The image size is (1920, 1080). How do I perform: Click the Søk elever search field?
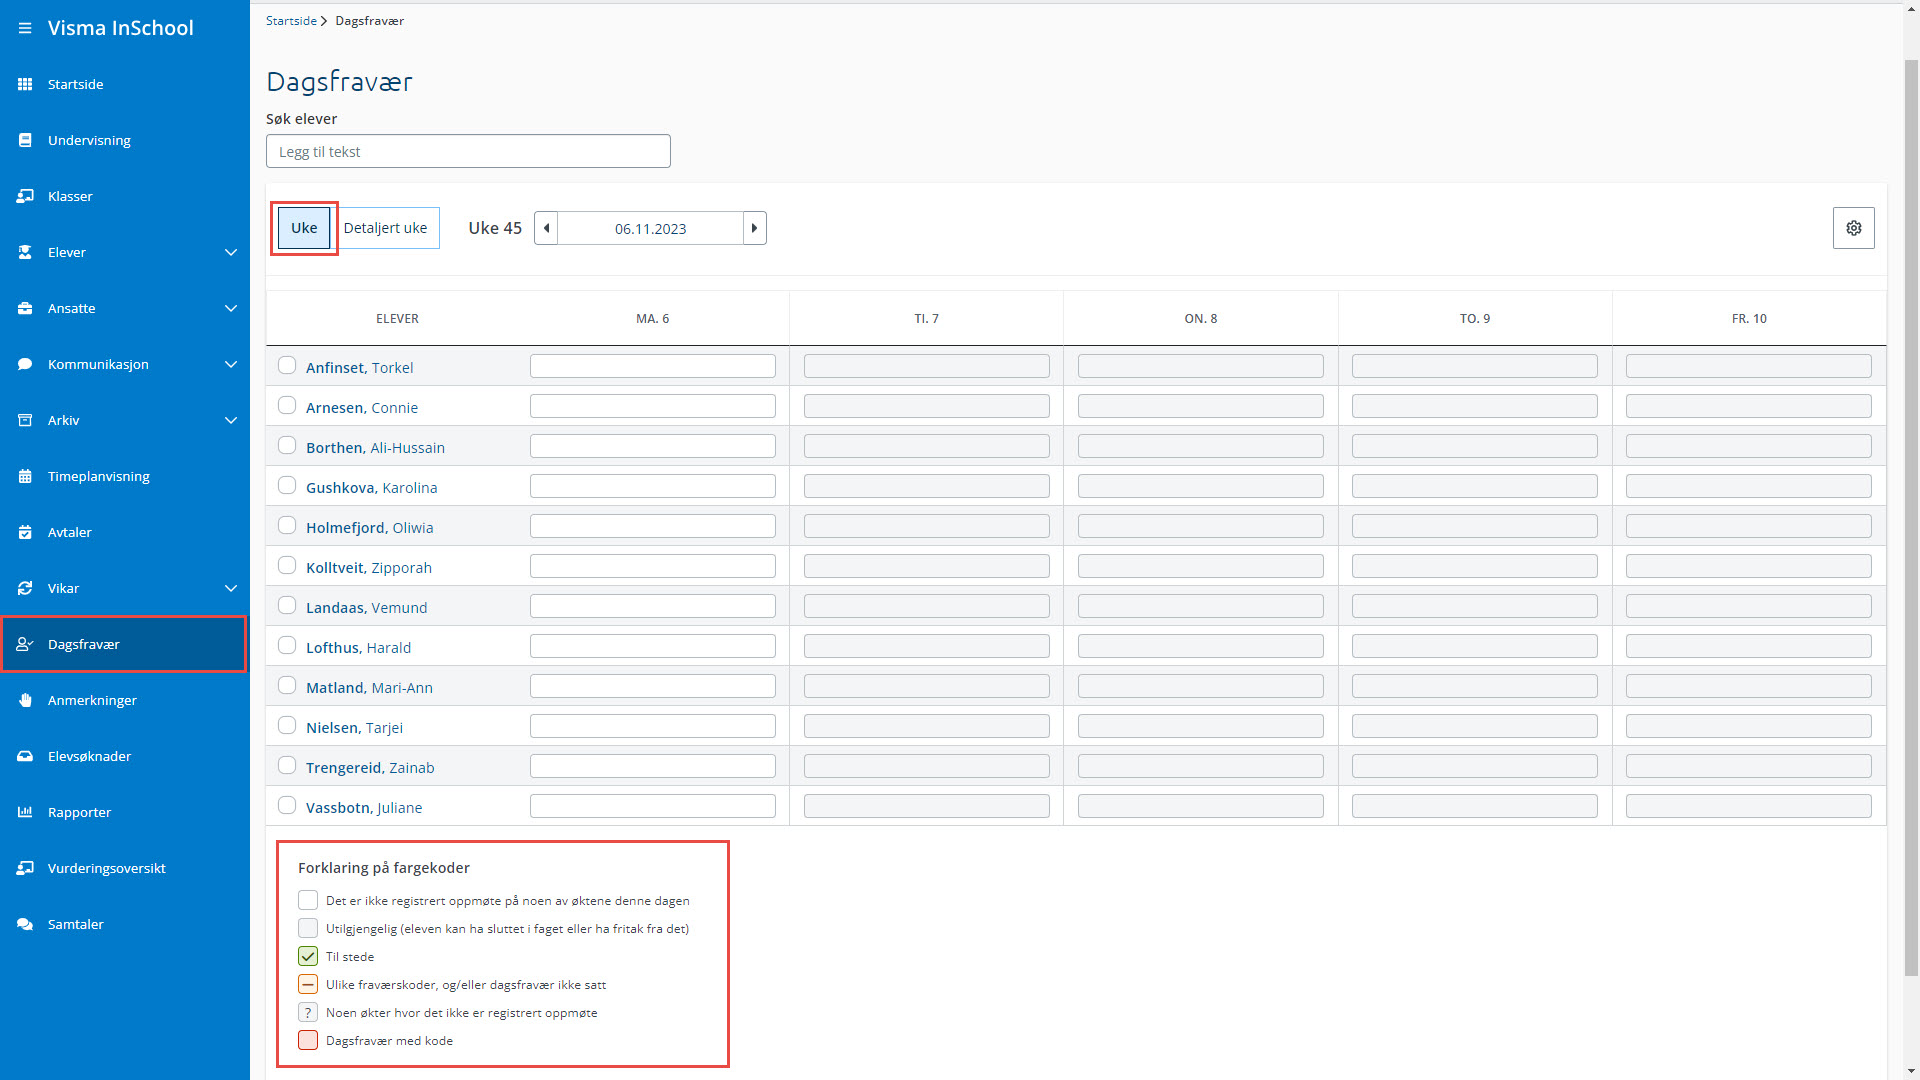tap(468, 151)
